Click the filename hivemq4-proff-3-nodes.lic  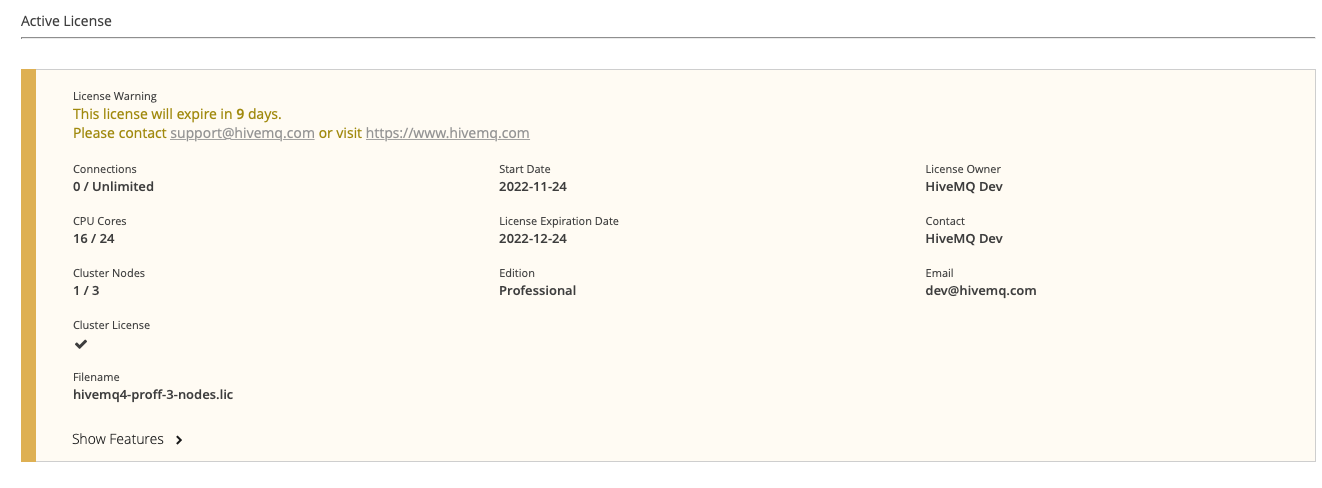tap(153, 395)
